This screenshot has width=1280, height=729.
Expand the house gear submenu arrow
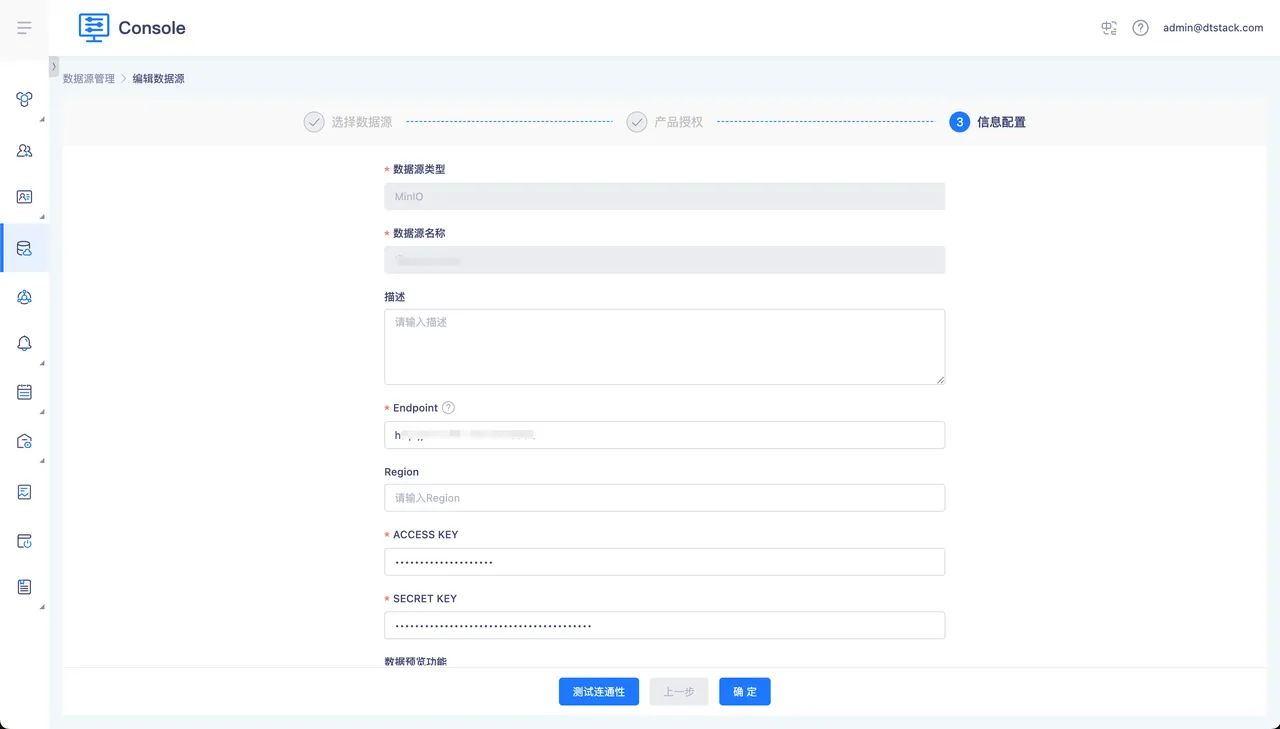42,461
